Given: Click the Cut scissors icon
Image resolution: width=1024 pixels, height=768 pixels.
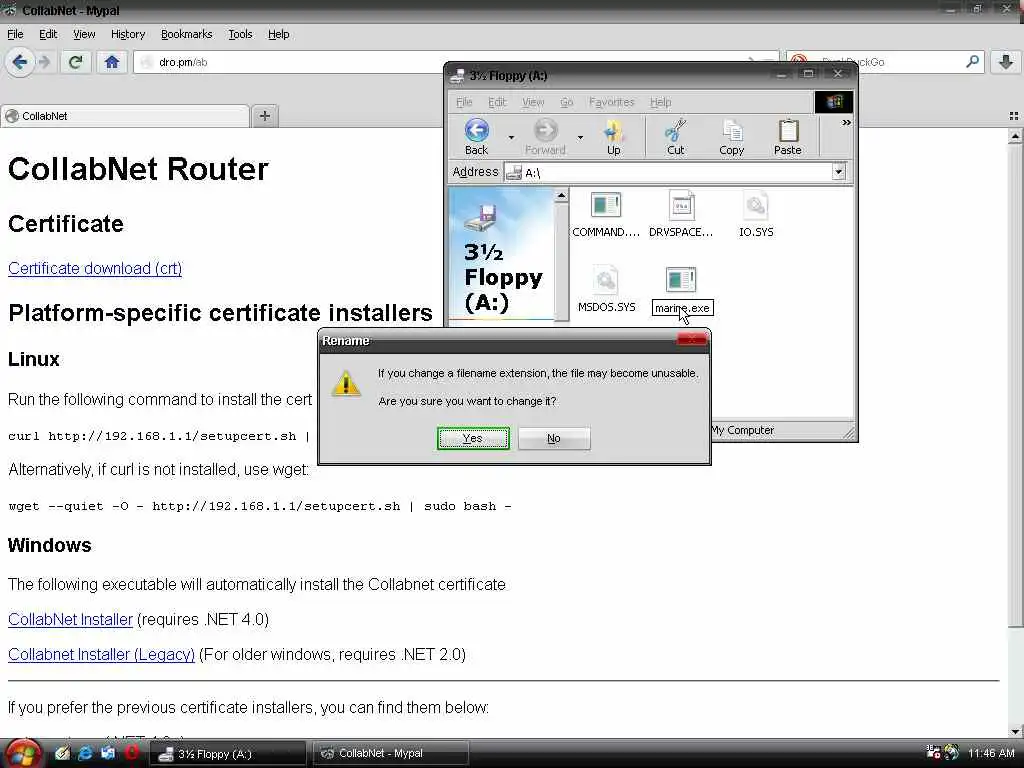Looking at the screenshot, I should coord(675,136).
